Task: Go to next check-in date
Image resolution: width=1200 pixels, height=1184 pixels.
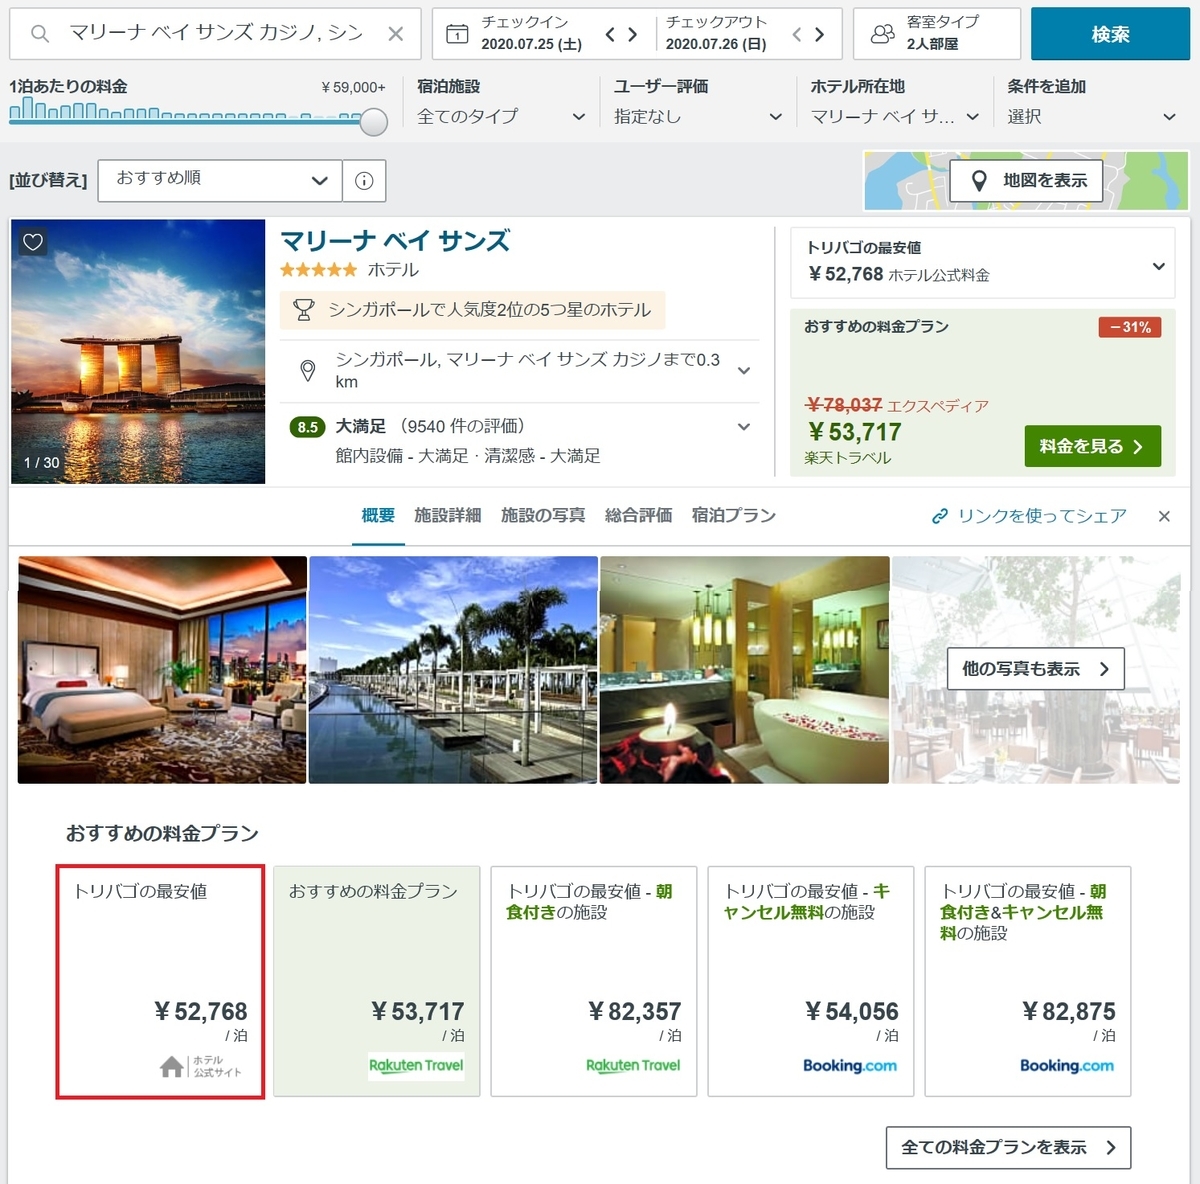Action: 632,34
